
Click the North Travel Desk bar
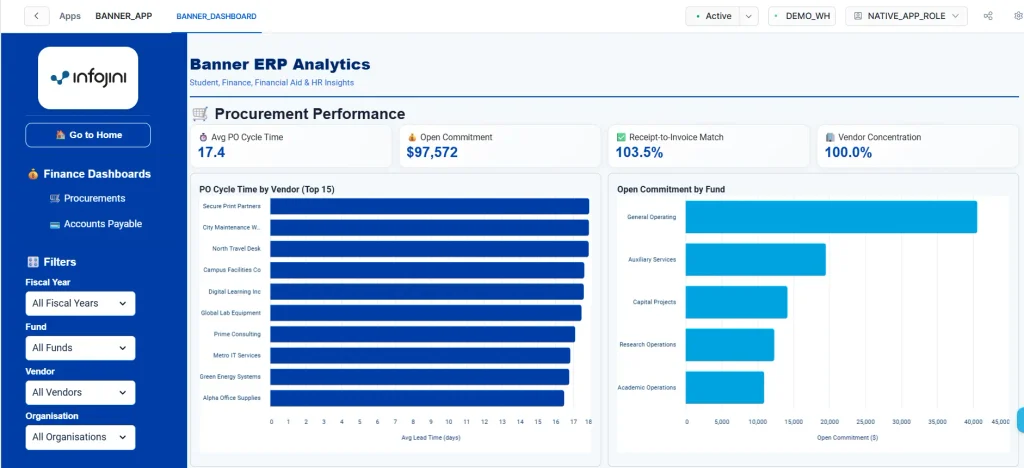(x=430, y=249)
